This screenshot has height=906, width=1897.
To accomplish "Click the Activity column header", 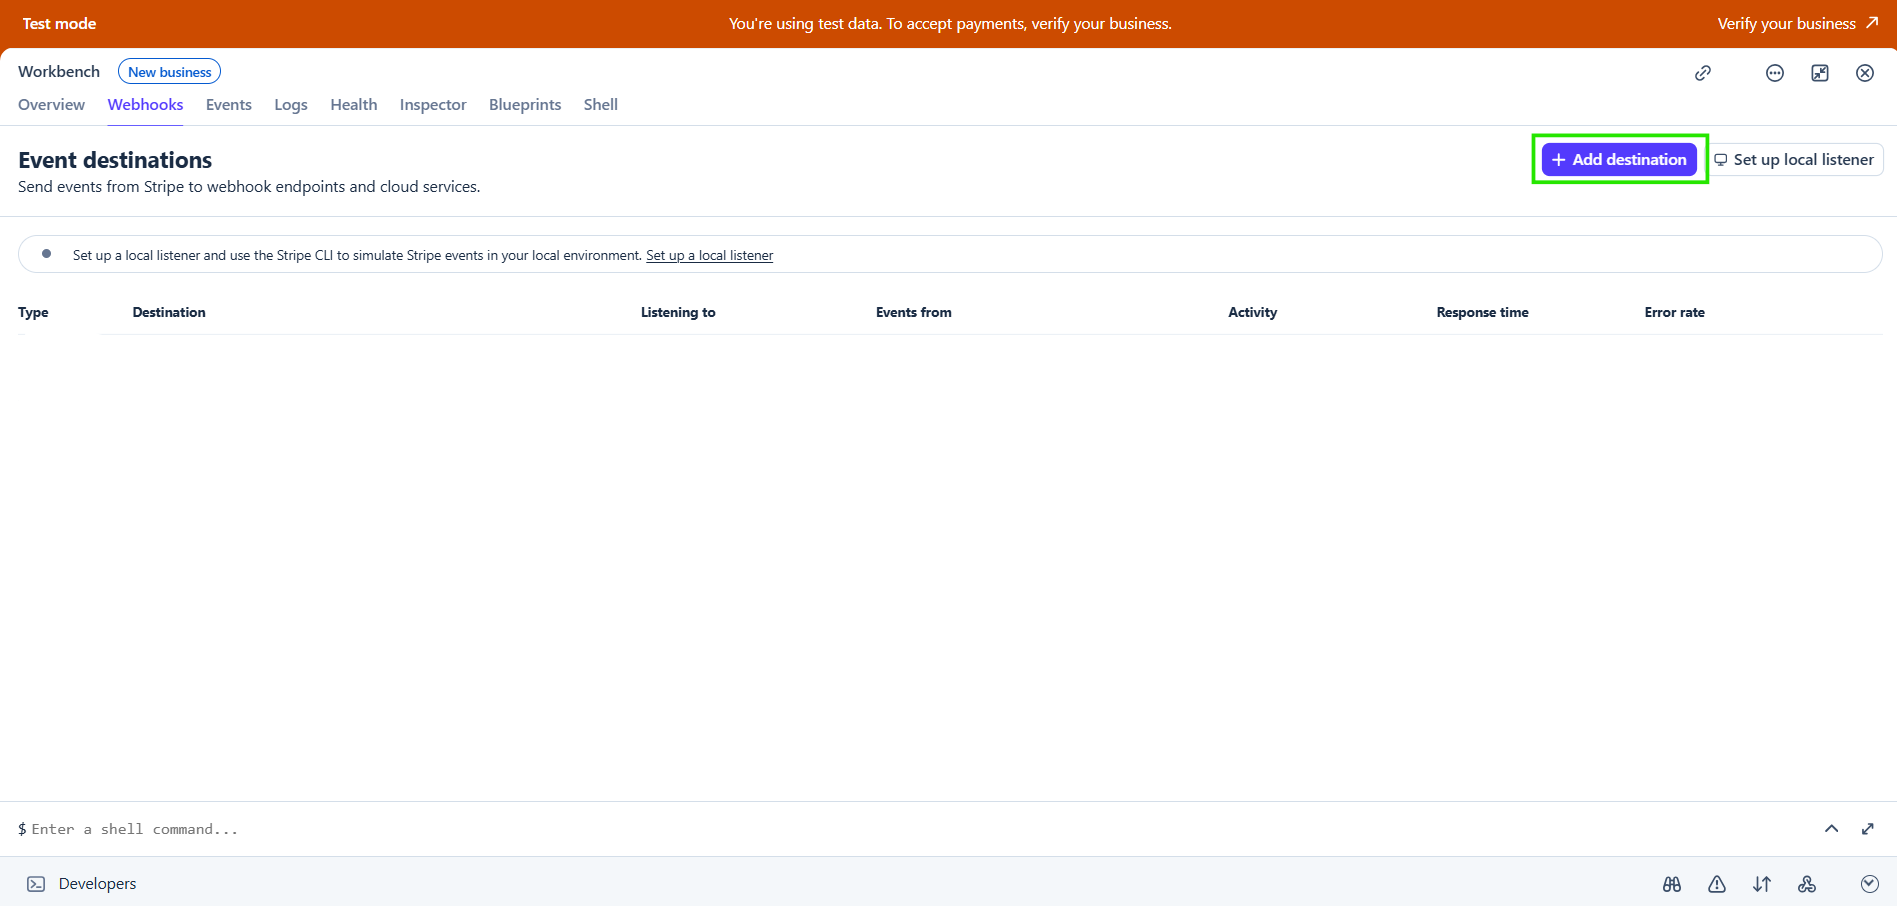I will [1253, 312].
